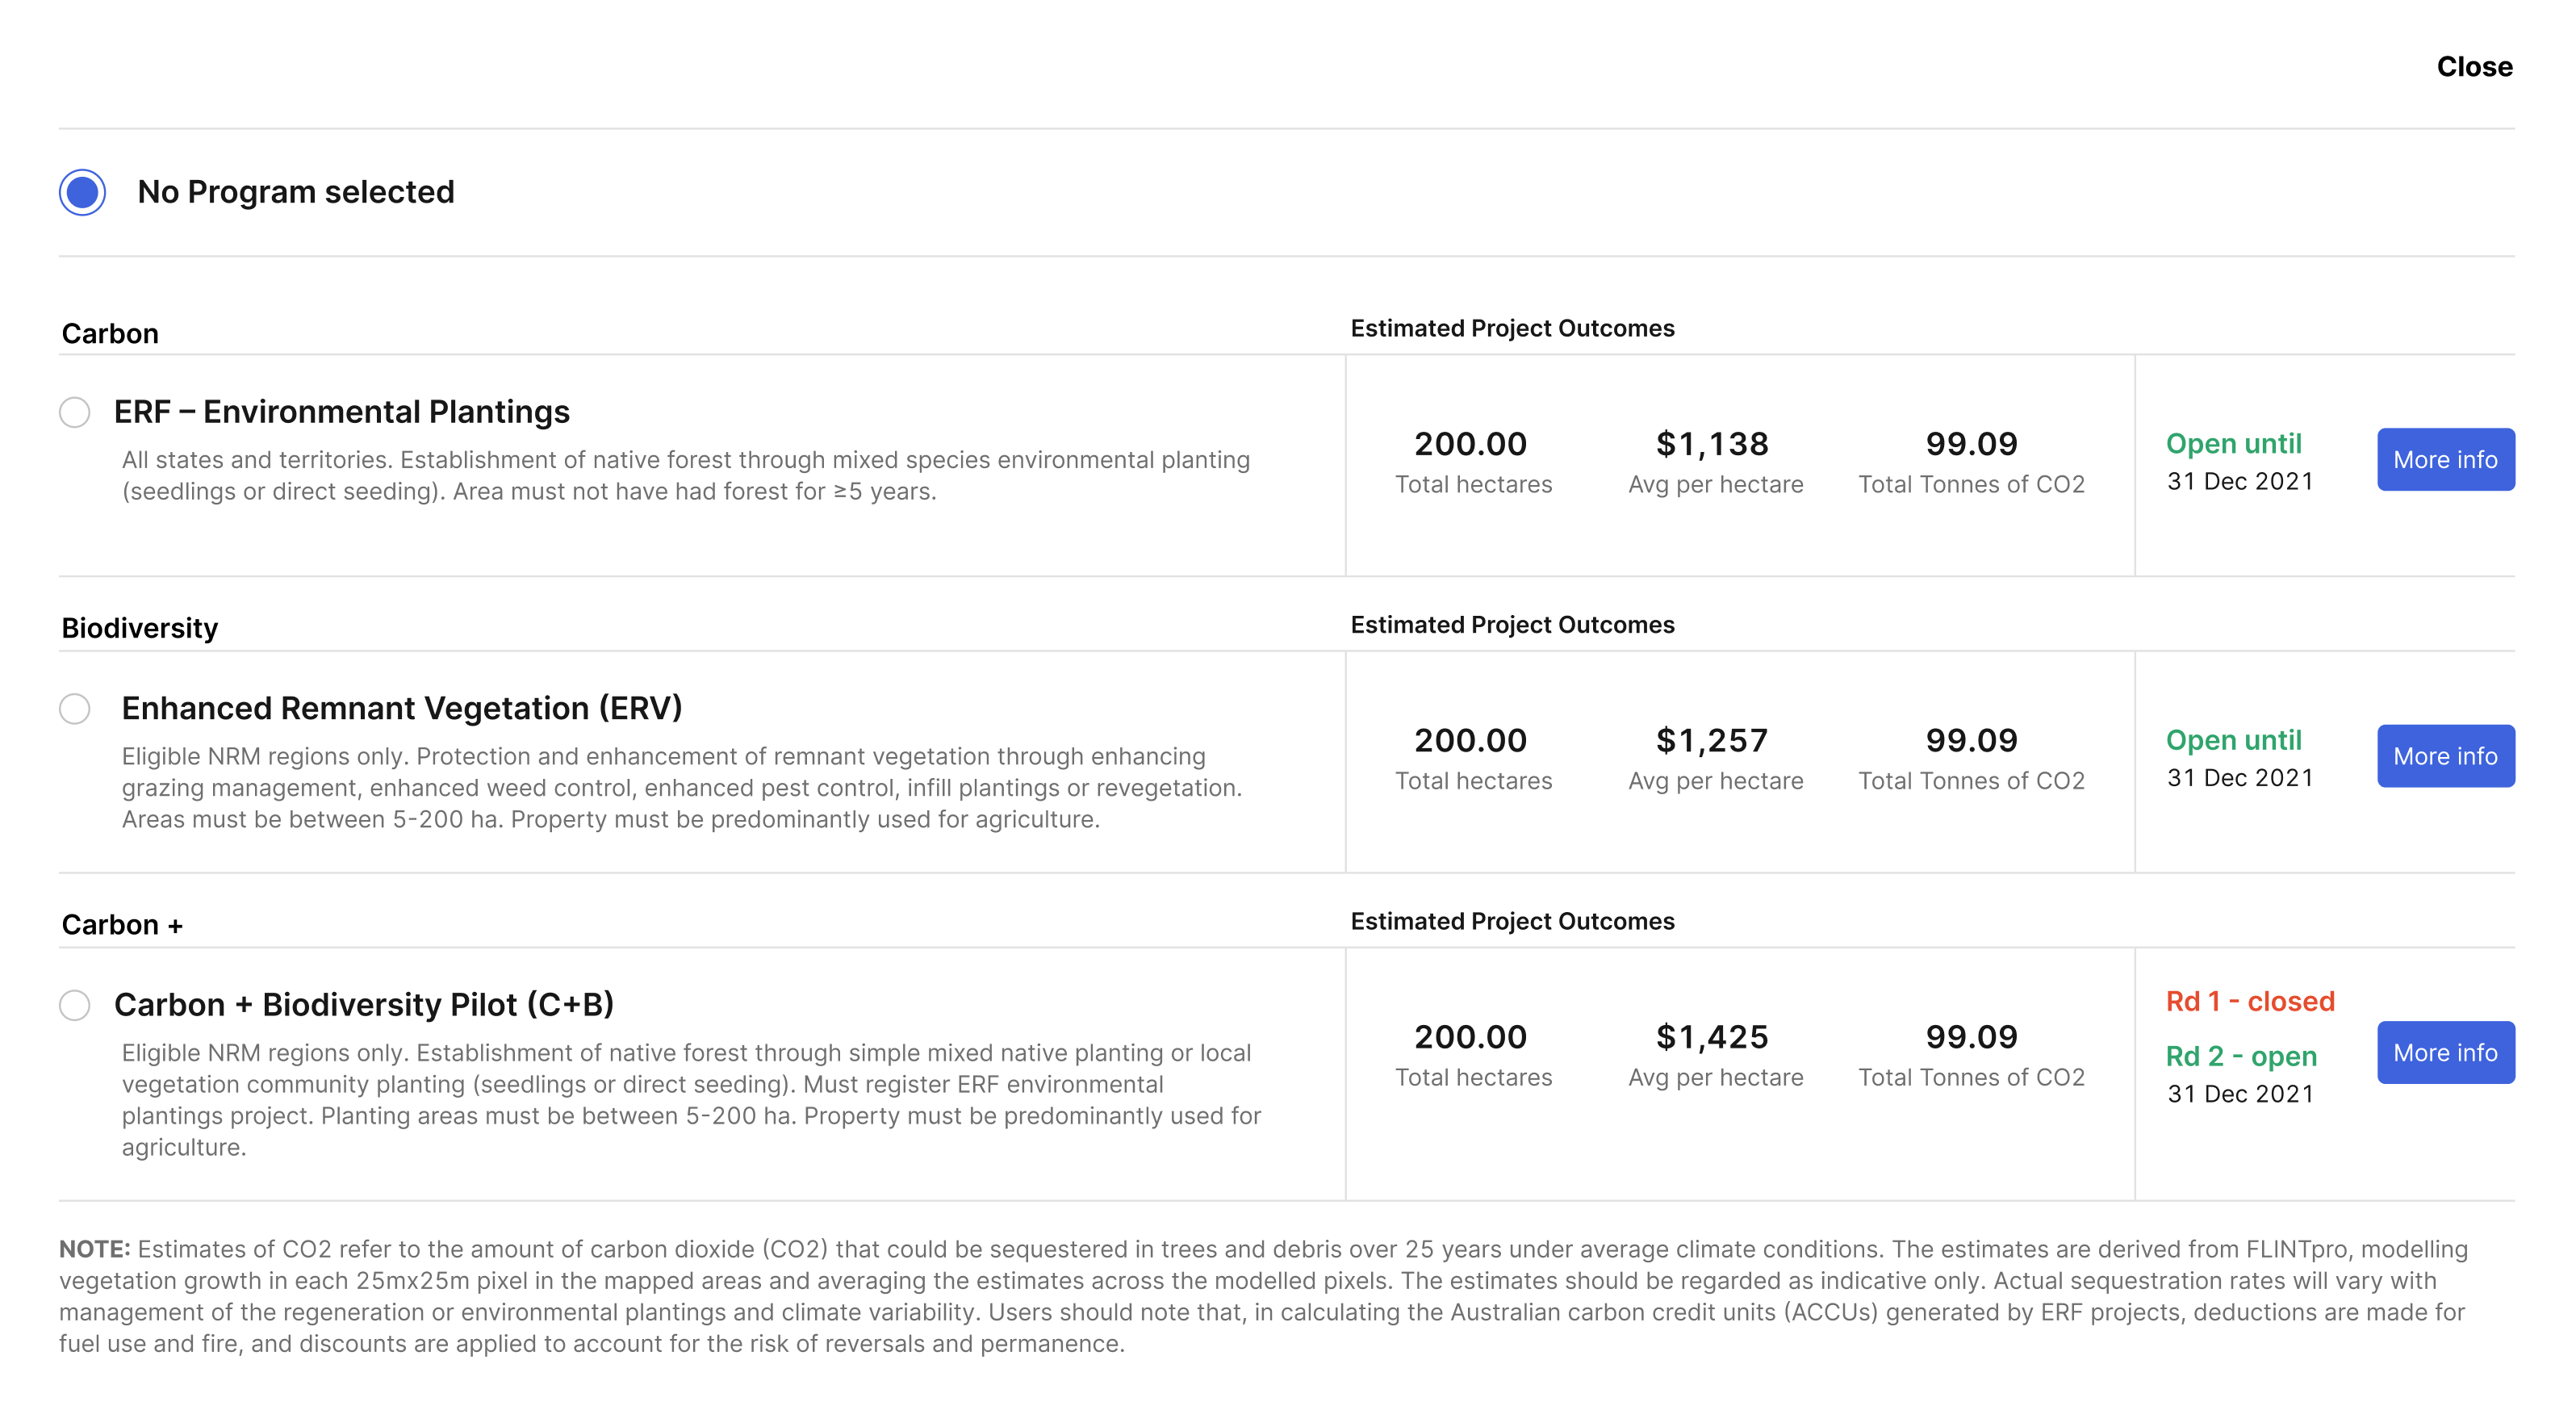Click the ERF – Environmental Plantings title
The height and width of the screenshot is (1406, 2576).
(x=342, y=412)
